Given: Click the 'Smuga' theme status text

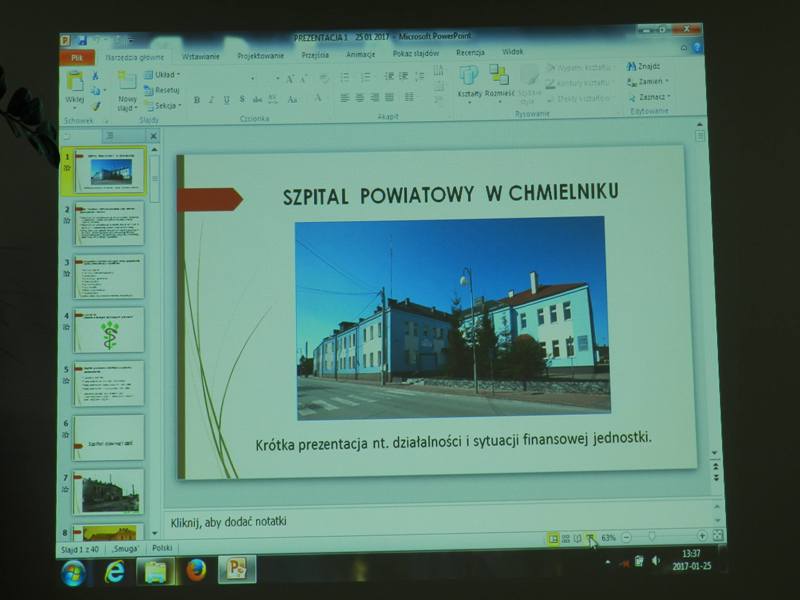Looking at the screenshot, I should point(125,549).
